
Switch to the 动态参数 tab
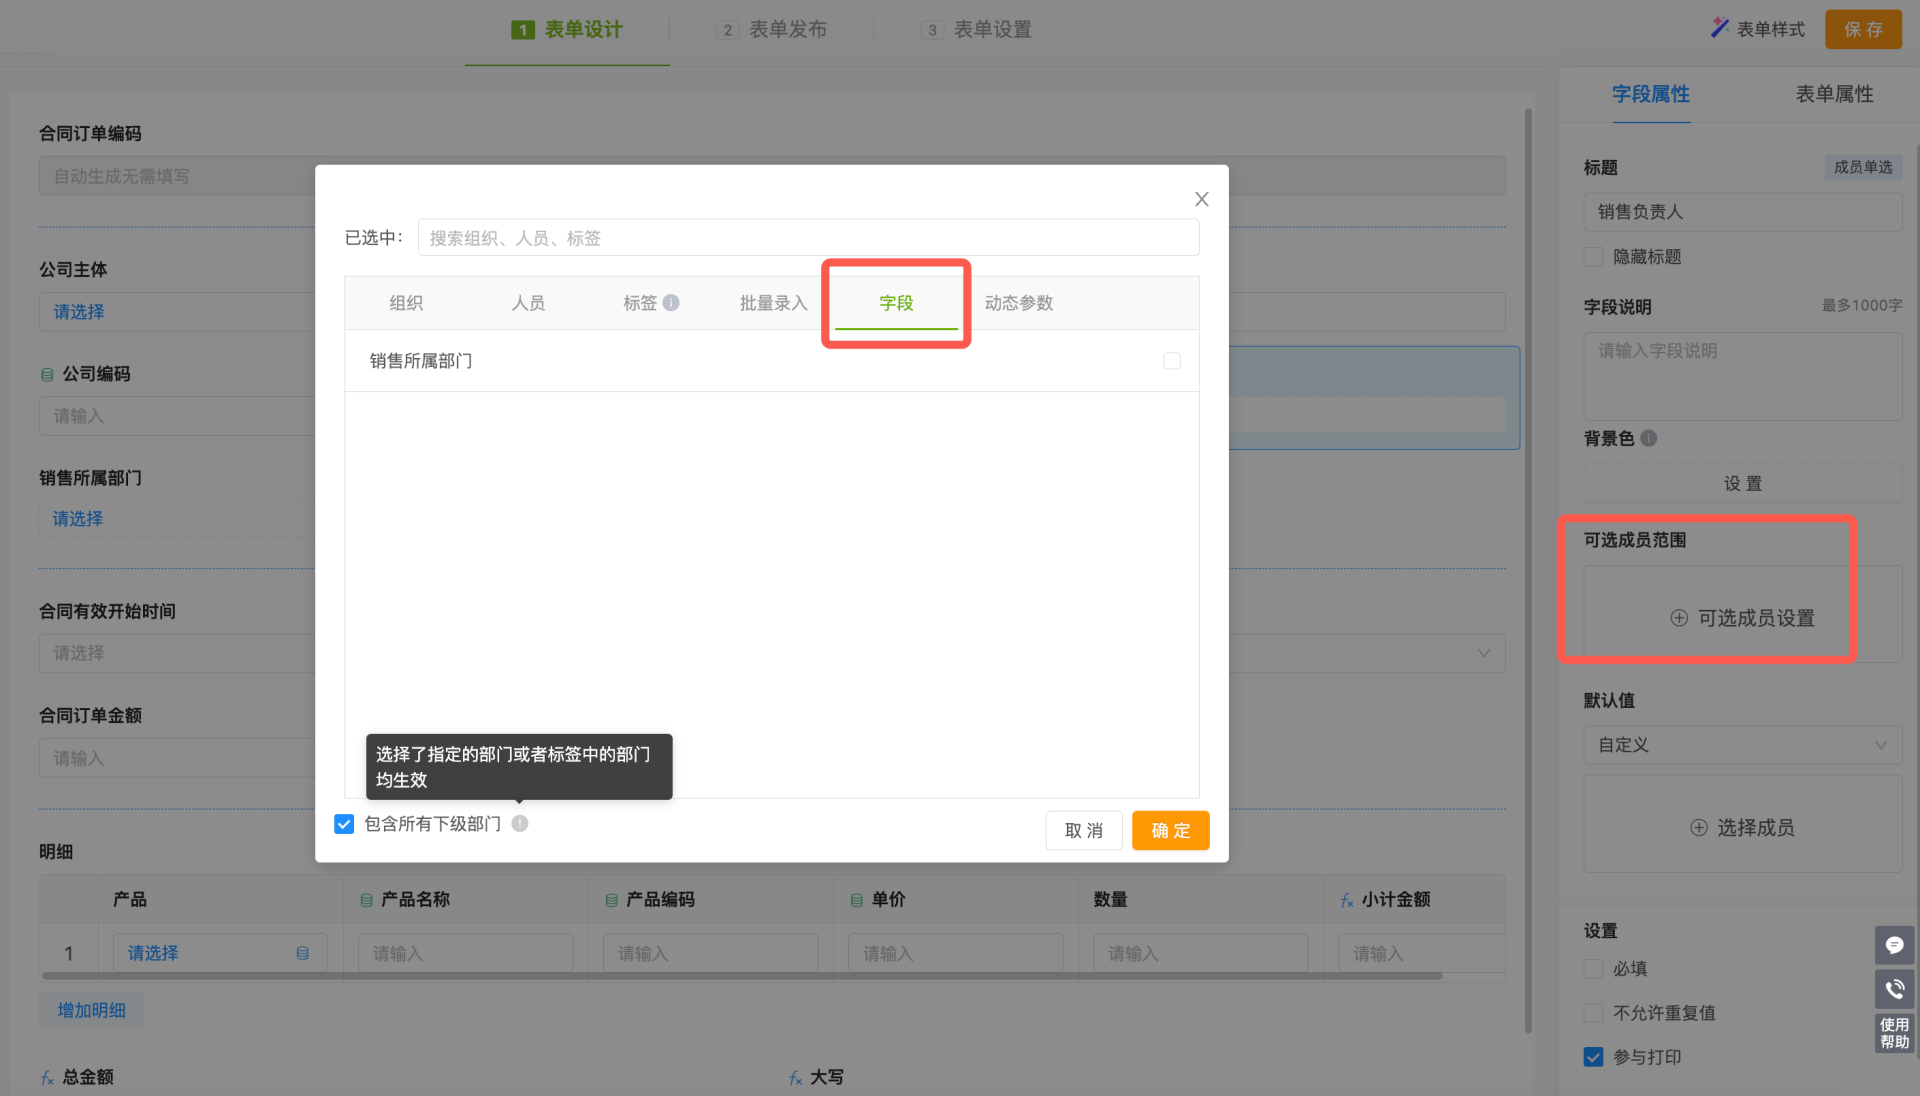1018,303
